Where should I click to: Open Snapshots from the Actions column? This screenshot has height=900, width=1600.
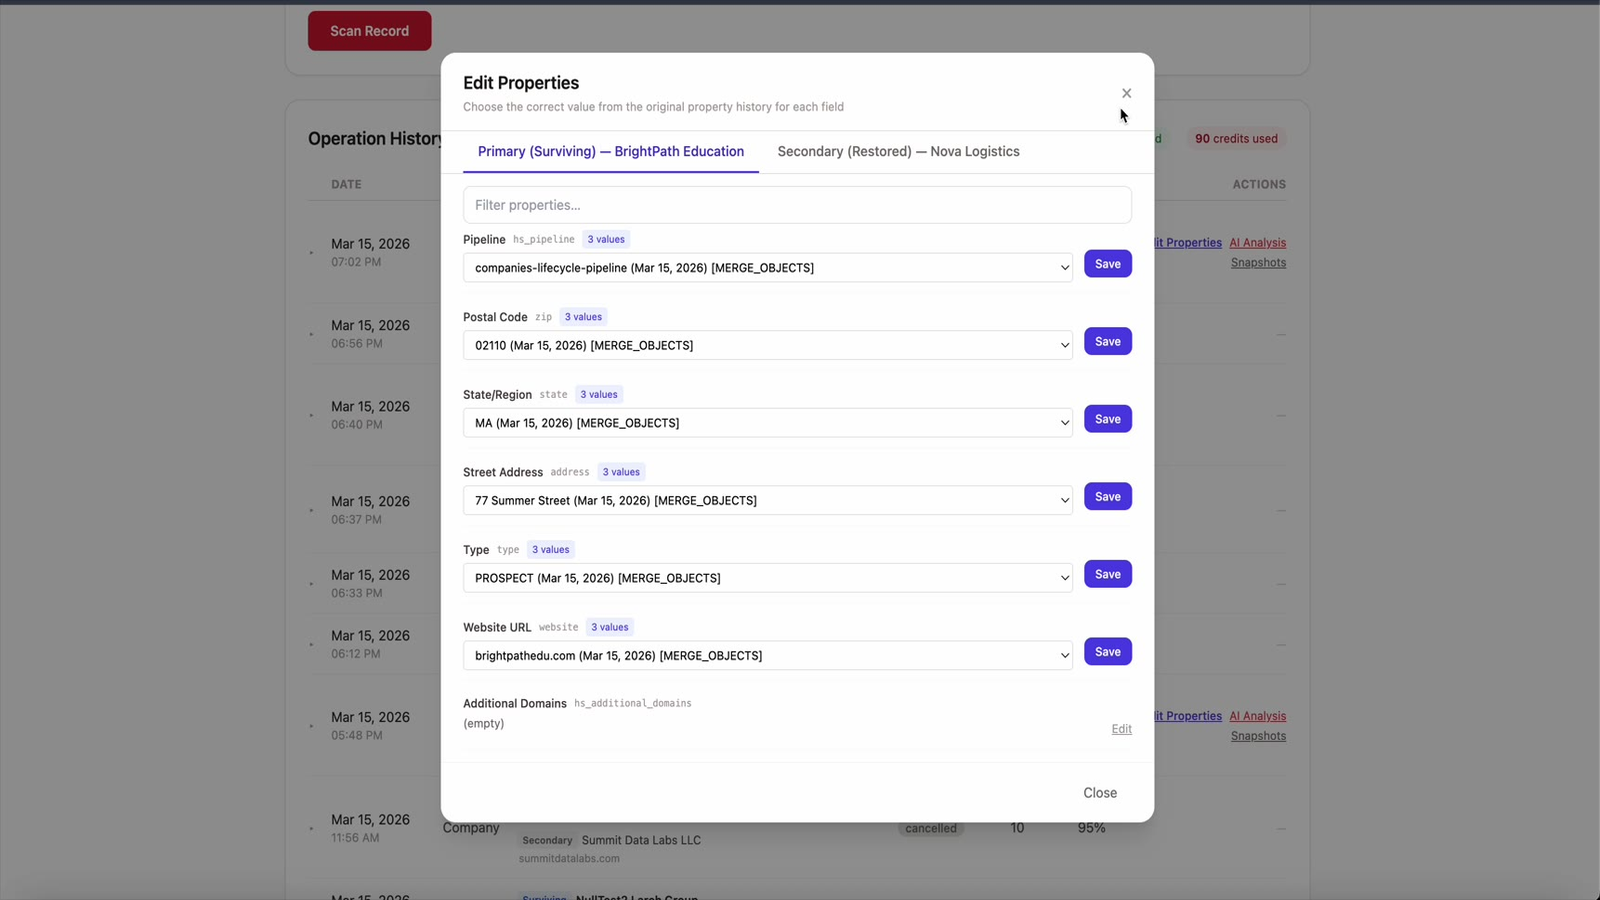(1258, 262)
